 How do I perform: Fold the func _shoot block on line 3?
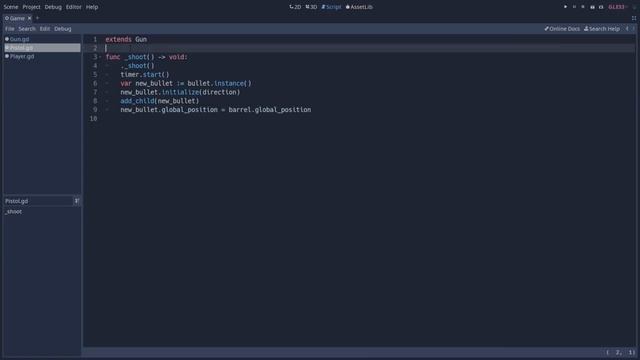coord(100,57)
